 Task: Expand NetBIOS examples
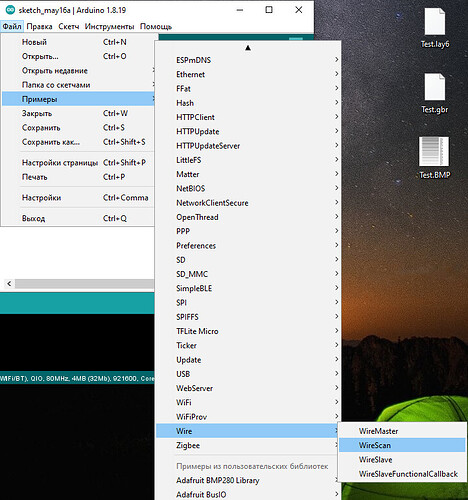coord(248,189)
